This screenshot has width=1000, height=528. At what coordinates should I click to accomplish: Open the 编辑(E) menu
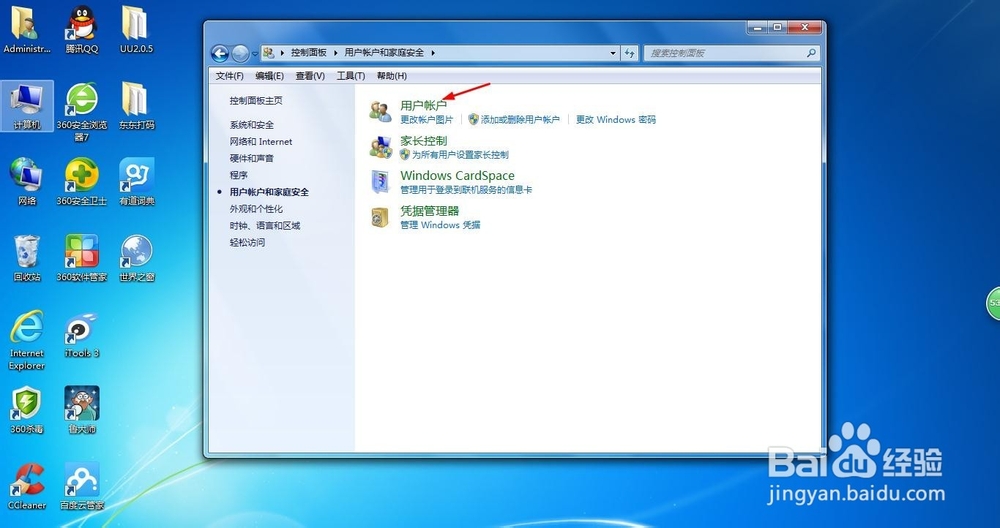pos(269,76)
